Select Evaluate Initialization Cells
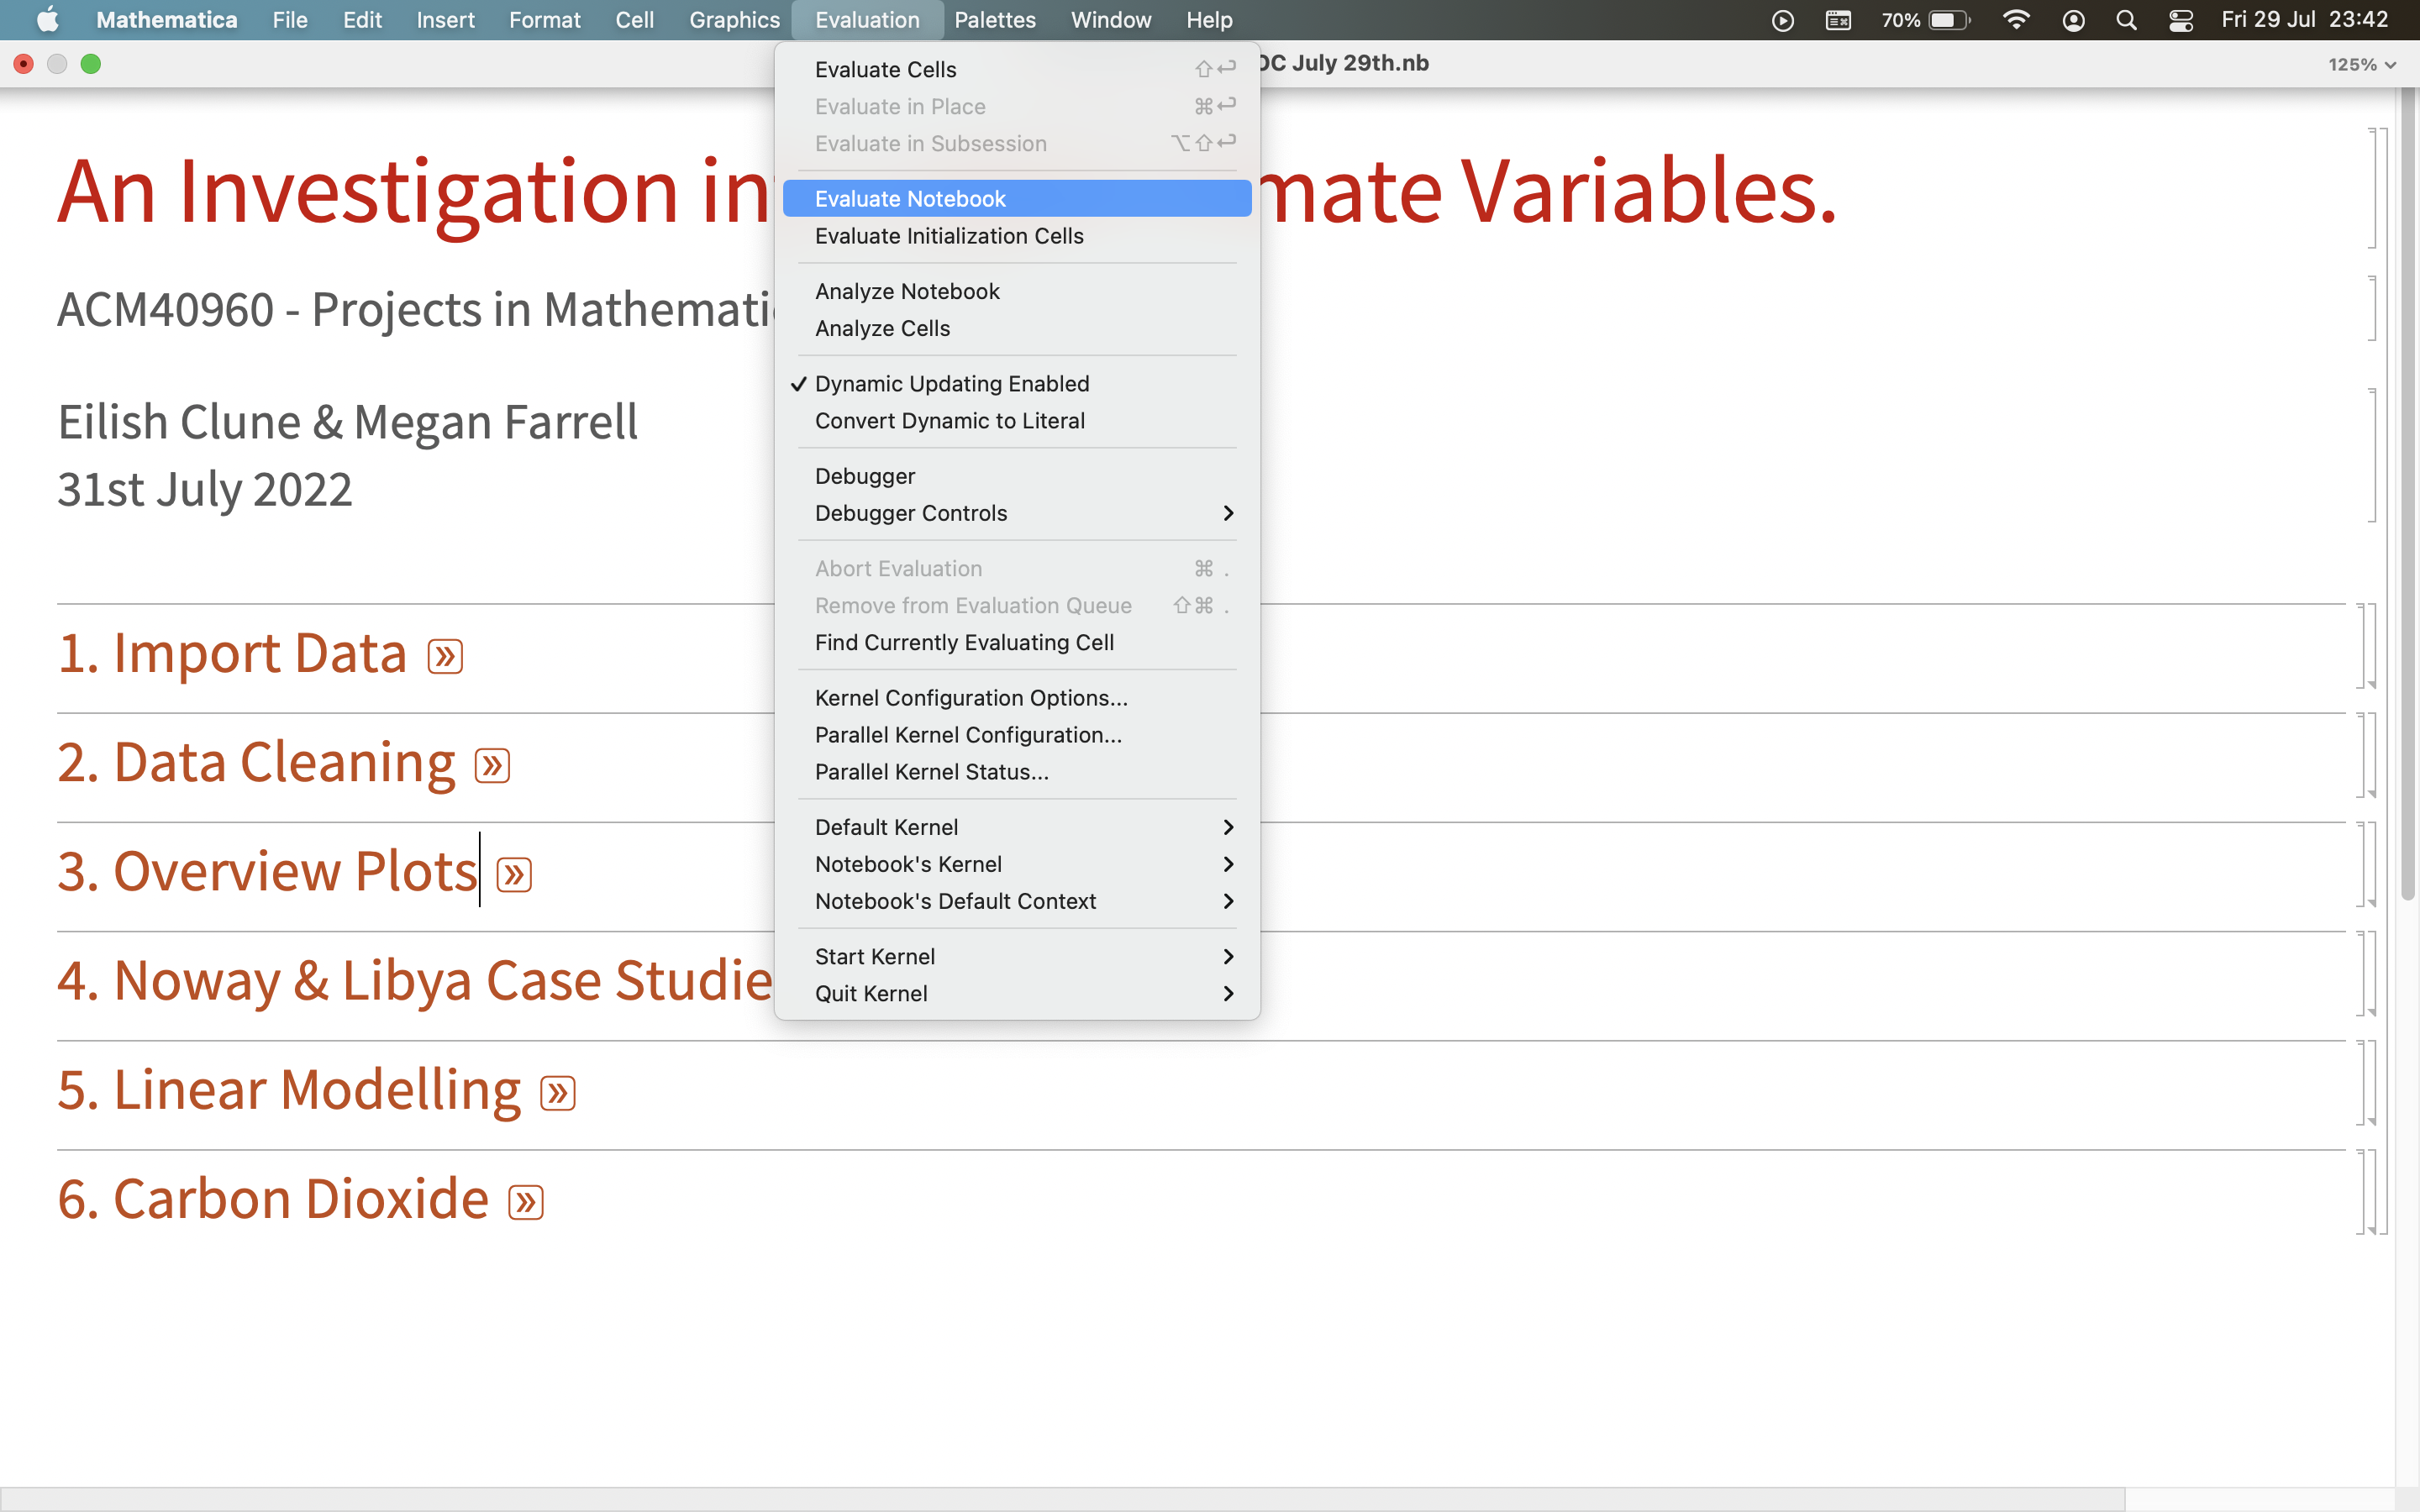 (x=1017, y=236)
